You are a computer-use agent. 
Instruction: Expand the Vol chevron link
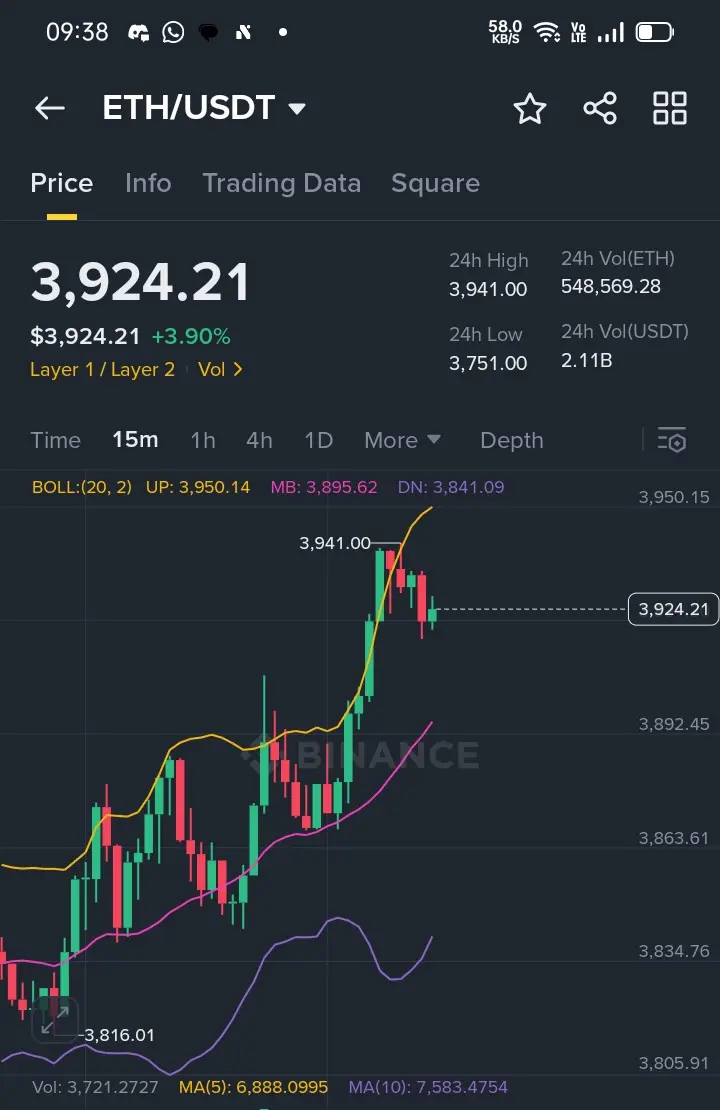(220, 370)
